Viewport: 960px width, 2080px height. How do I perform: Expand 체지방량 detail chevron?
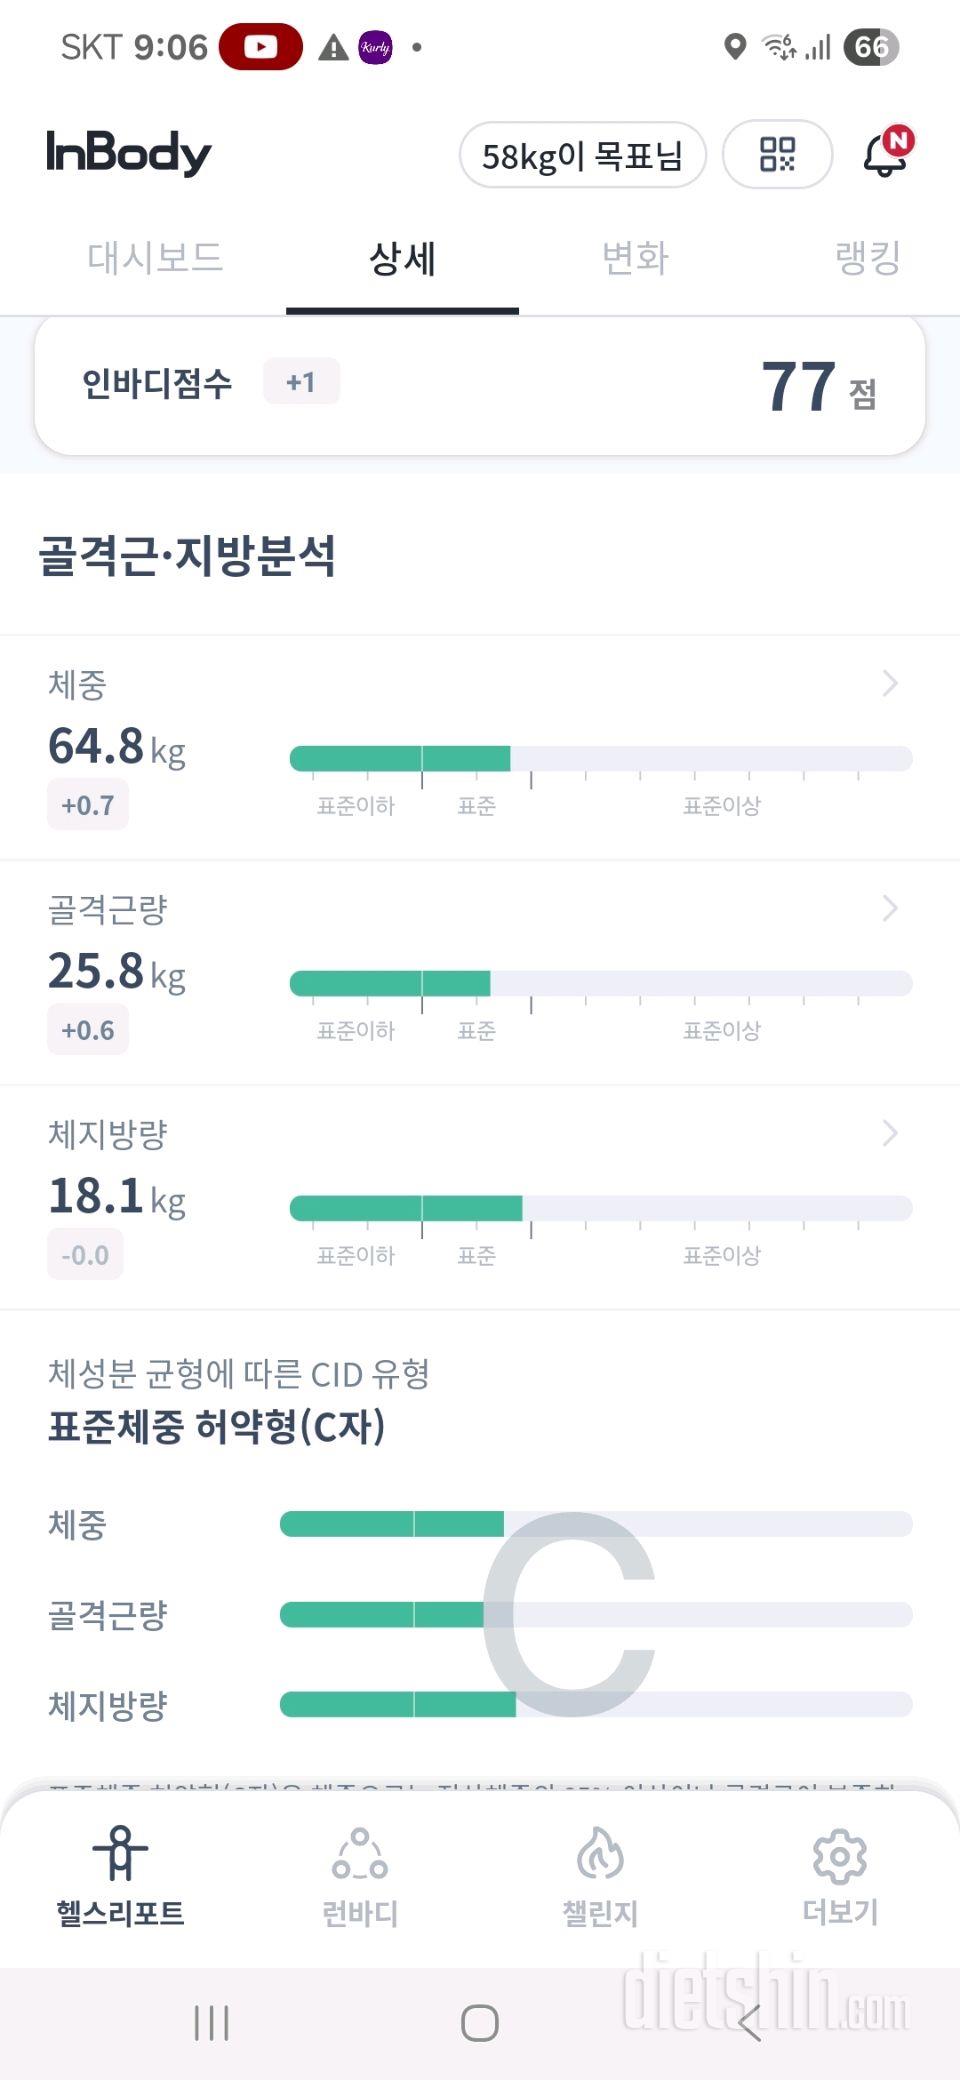coord(890,1134)
